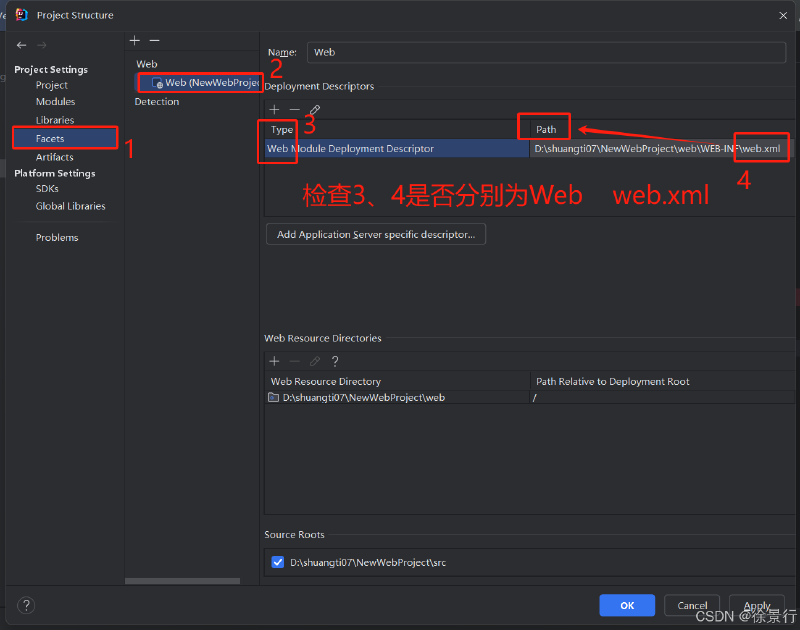Go forward with the right arrow icon
The image size is (800, 630).
pyautogui.click(x=42, y=45)
